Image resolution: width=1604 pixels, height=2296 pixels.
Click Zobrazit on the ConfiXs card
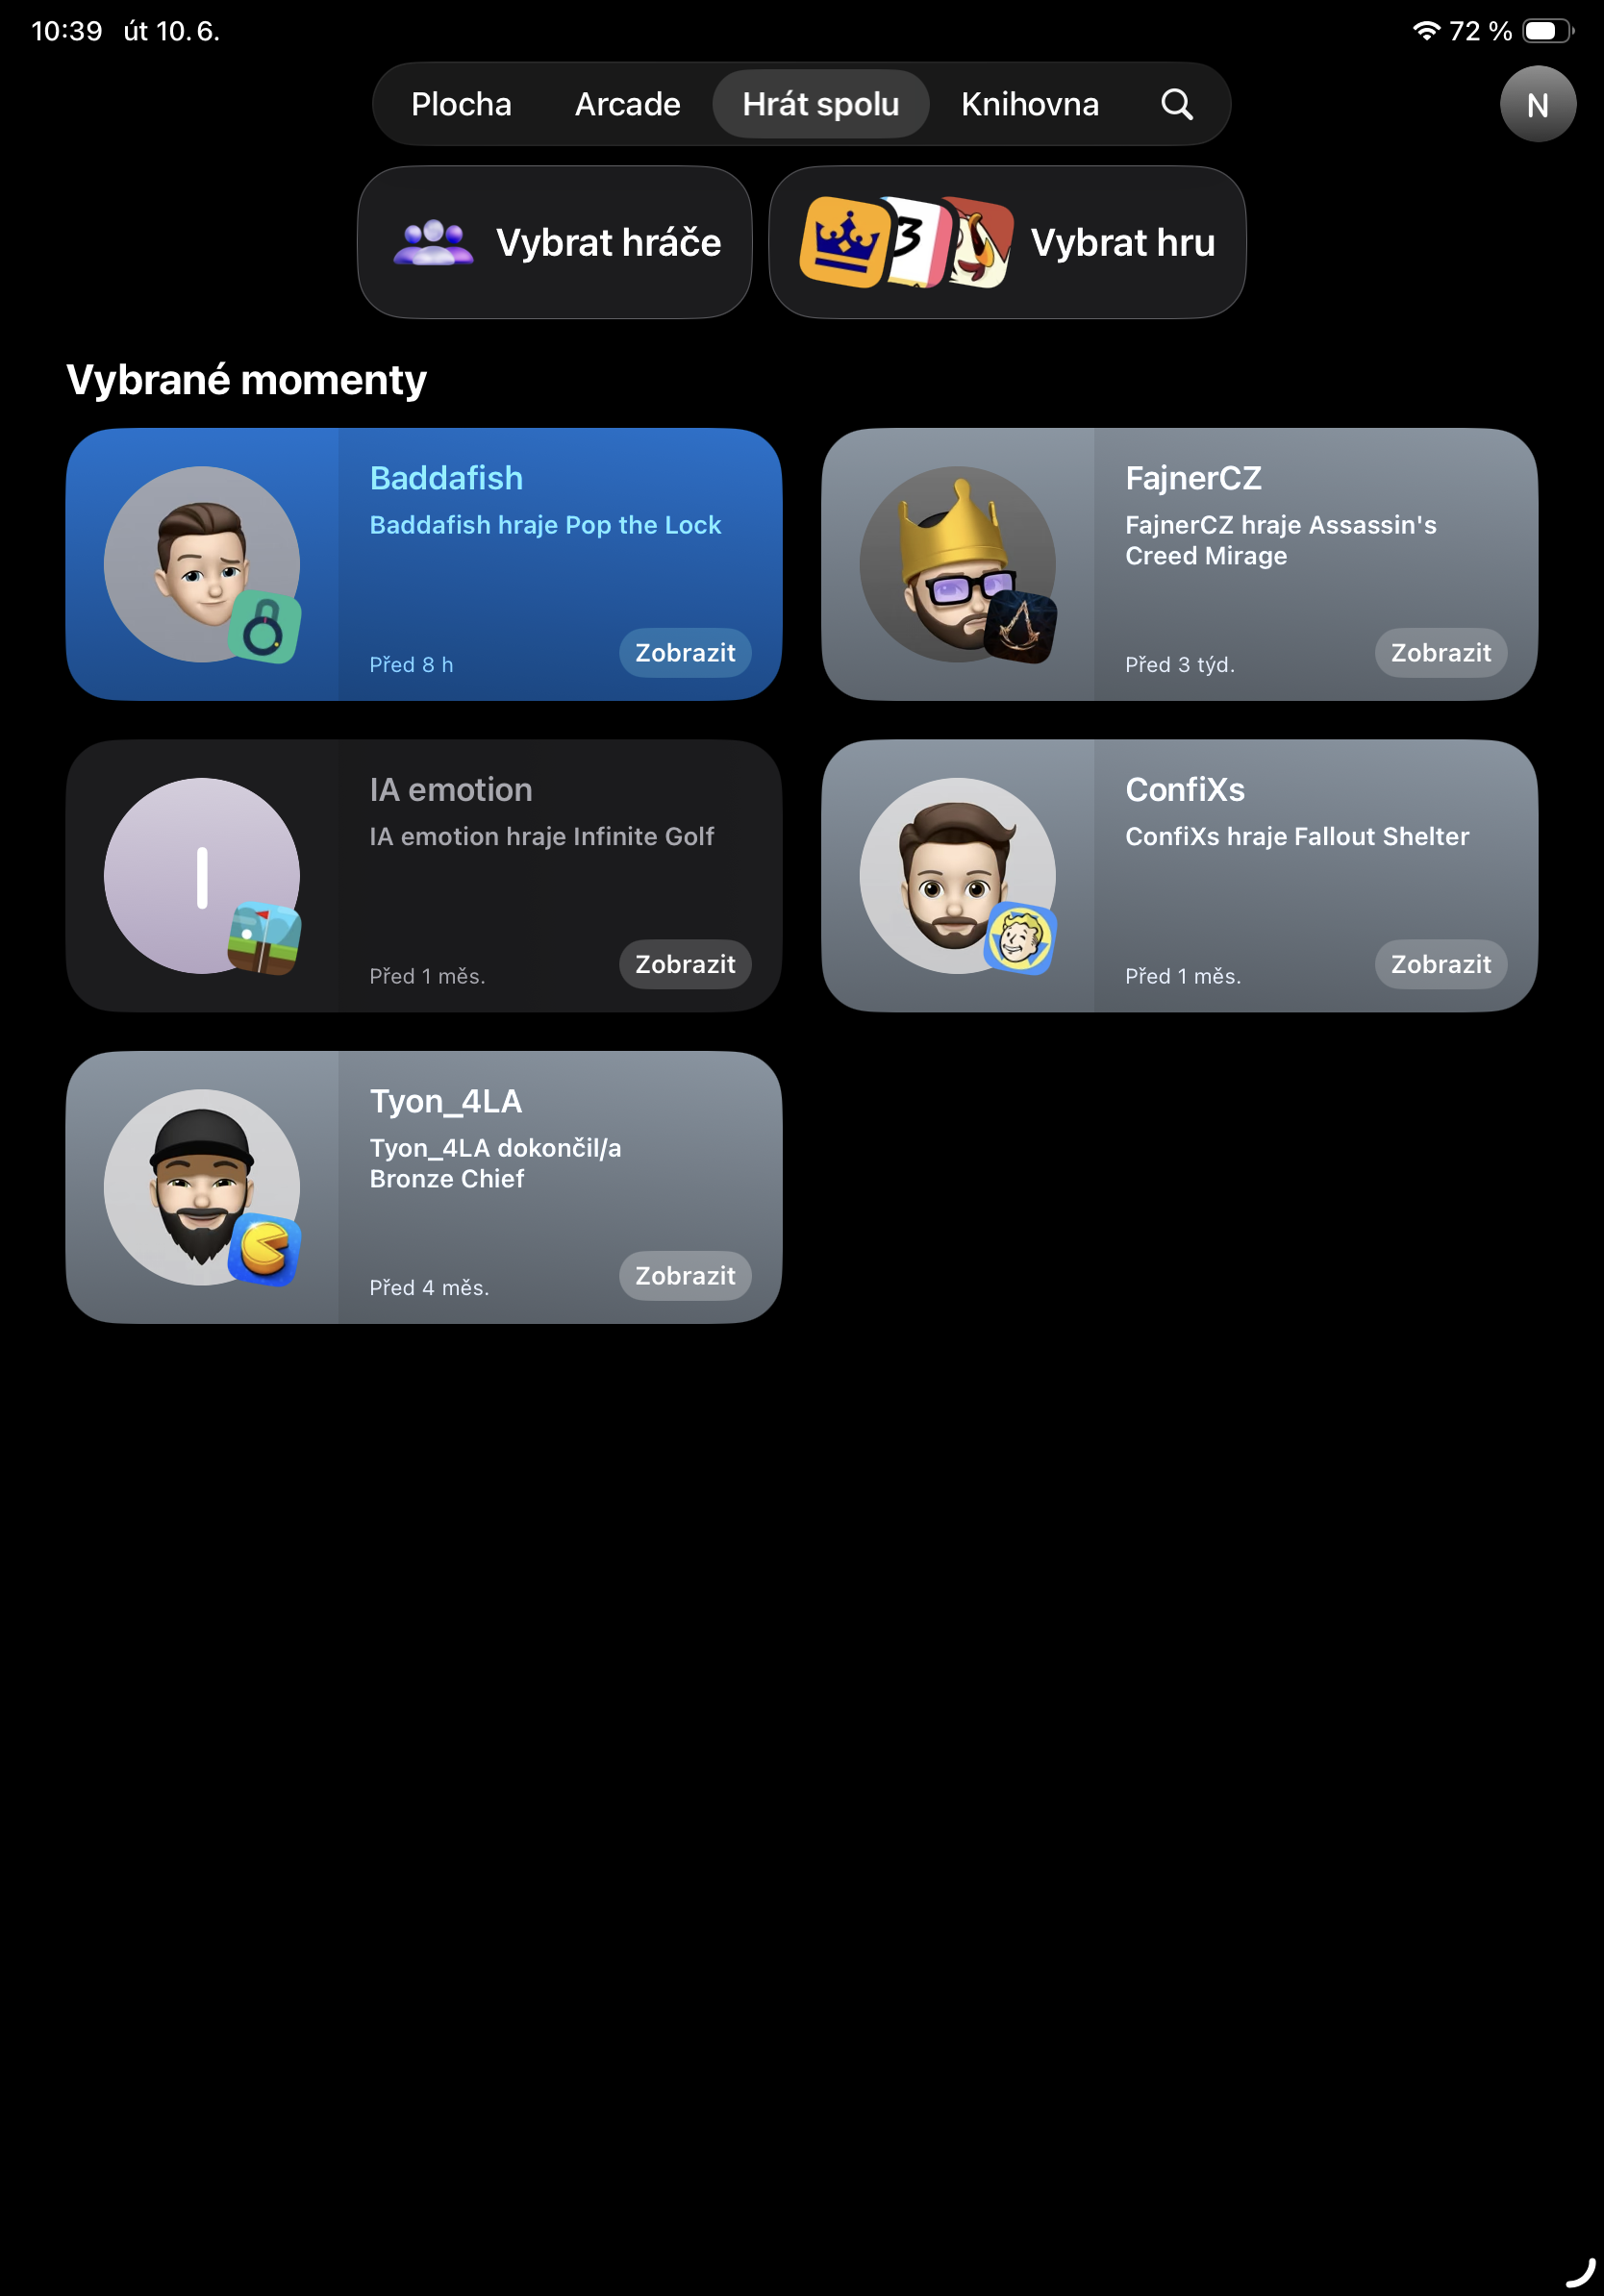coord(1440,964)
